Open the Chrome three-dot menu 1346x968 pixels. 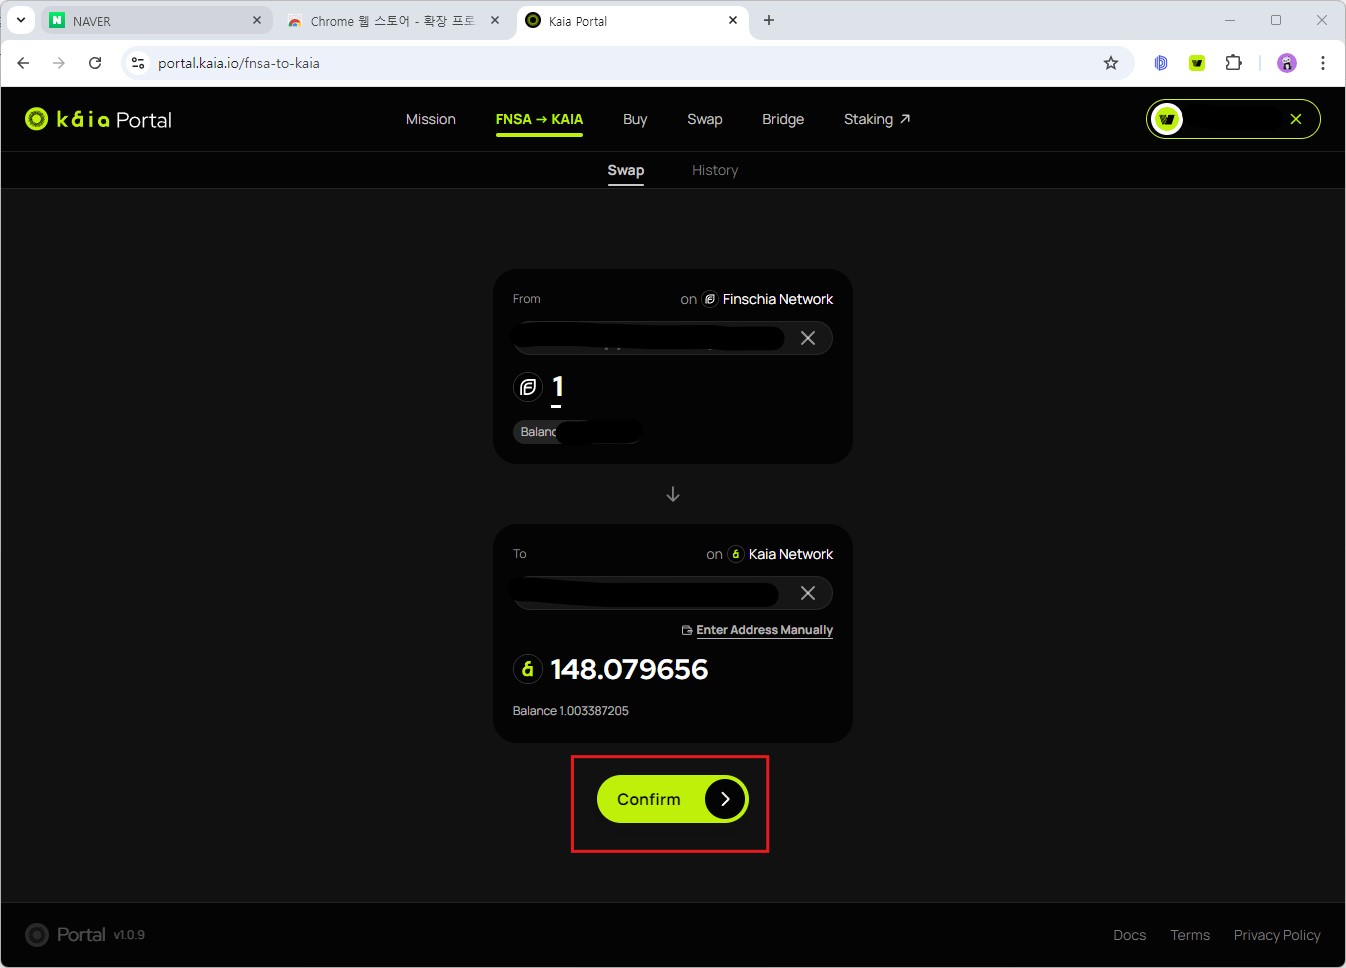(x=1323, y=63)
